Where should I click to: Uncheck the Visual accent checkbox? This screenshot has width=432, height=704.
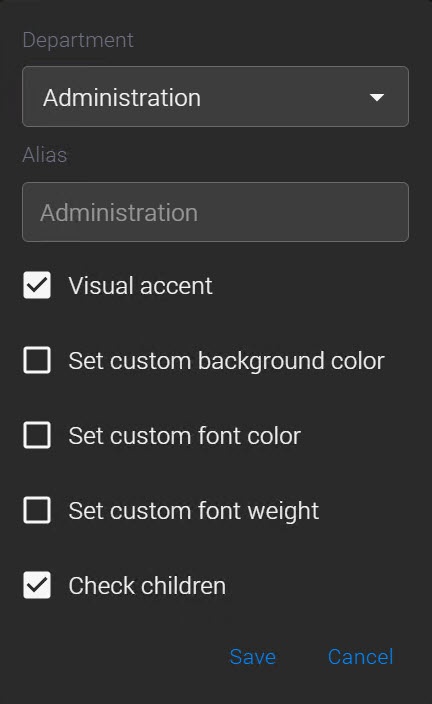click(x=37, y=285)
